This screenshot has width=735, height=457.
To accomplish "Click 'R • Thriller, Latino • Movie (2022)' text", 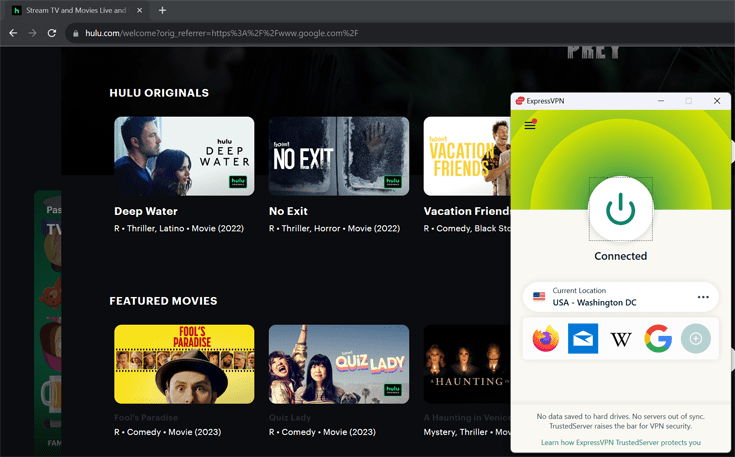I will (x=179, y=229).
